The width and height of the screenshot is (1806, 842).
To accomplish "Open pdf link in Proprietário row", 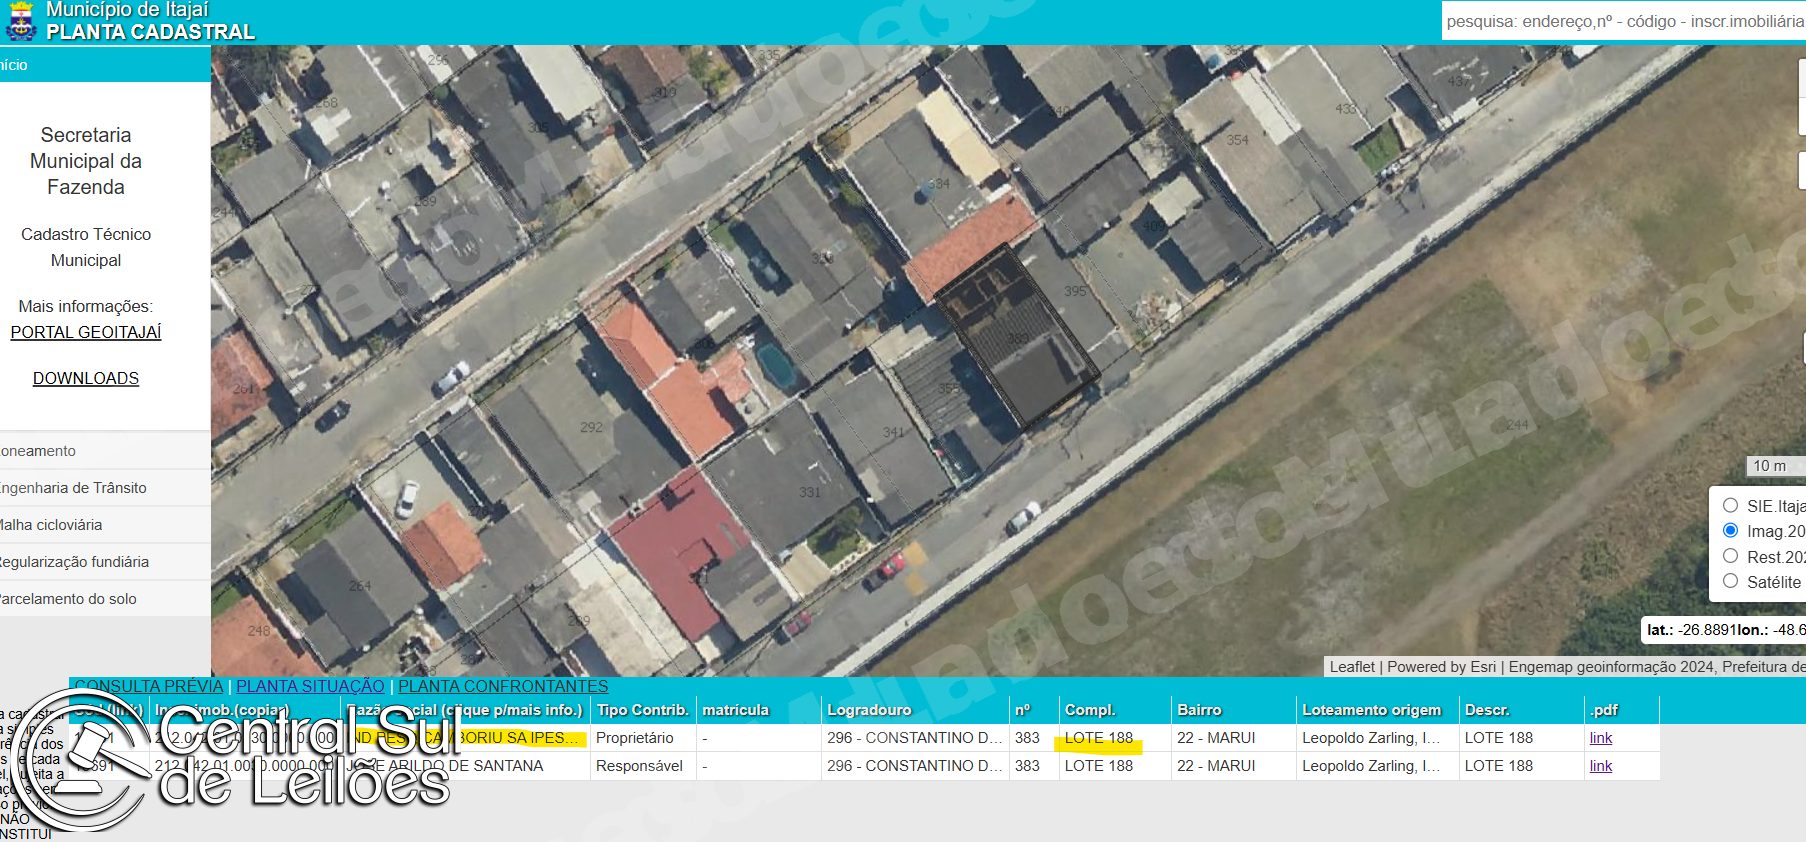I will point(1601,738).
